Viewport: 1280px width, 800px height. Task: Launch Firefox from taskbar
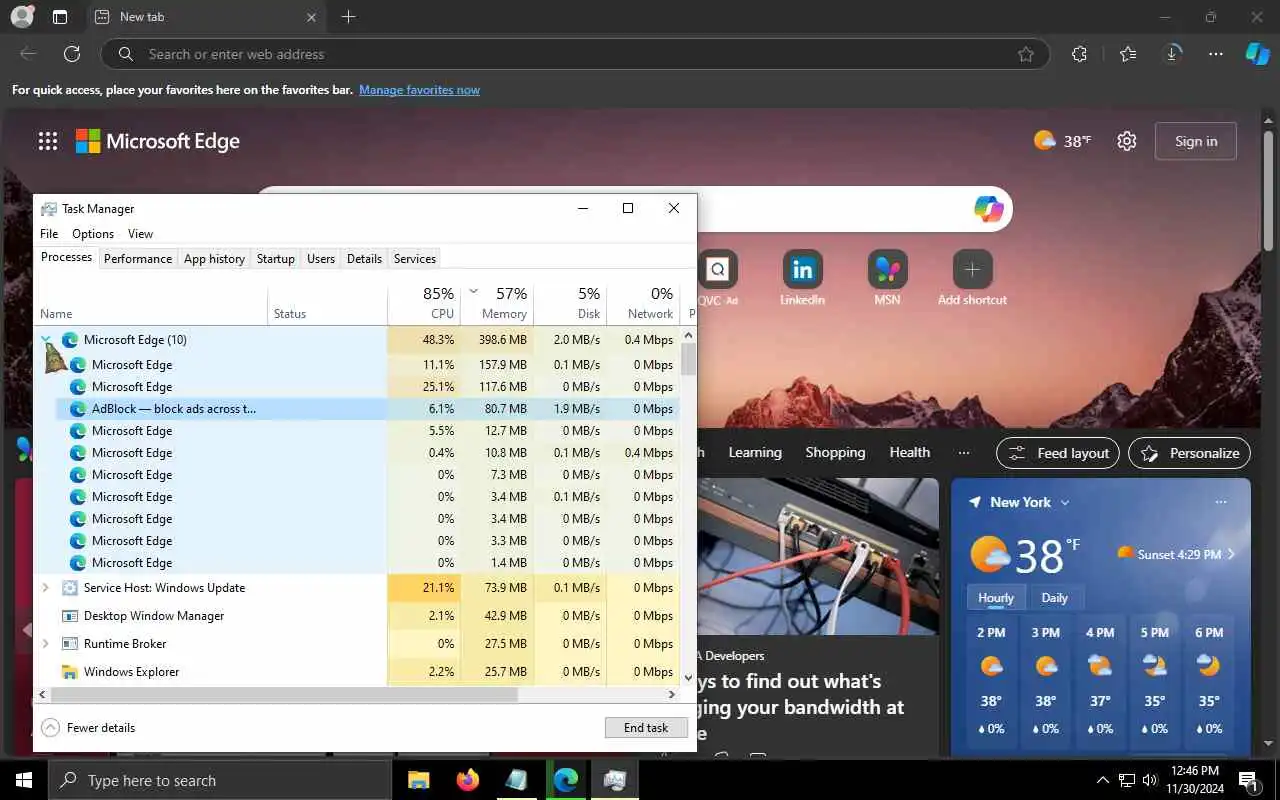coord(467,780)
